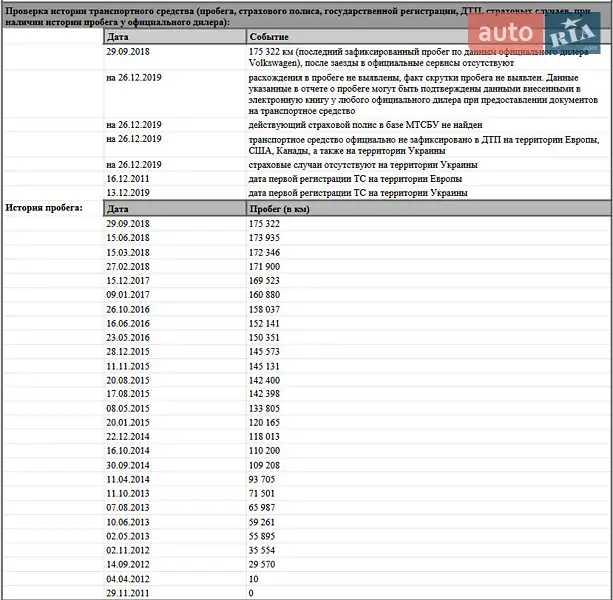Viewport: 613px width, 600px height.
Task: Click the 29.11.2011 zero mileage row date
Action: (128, 593)
